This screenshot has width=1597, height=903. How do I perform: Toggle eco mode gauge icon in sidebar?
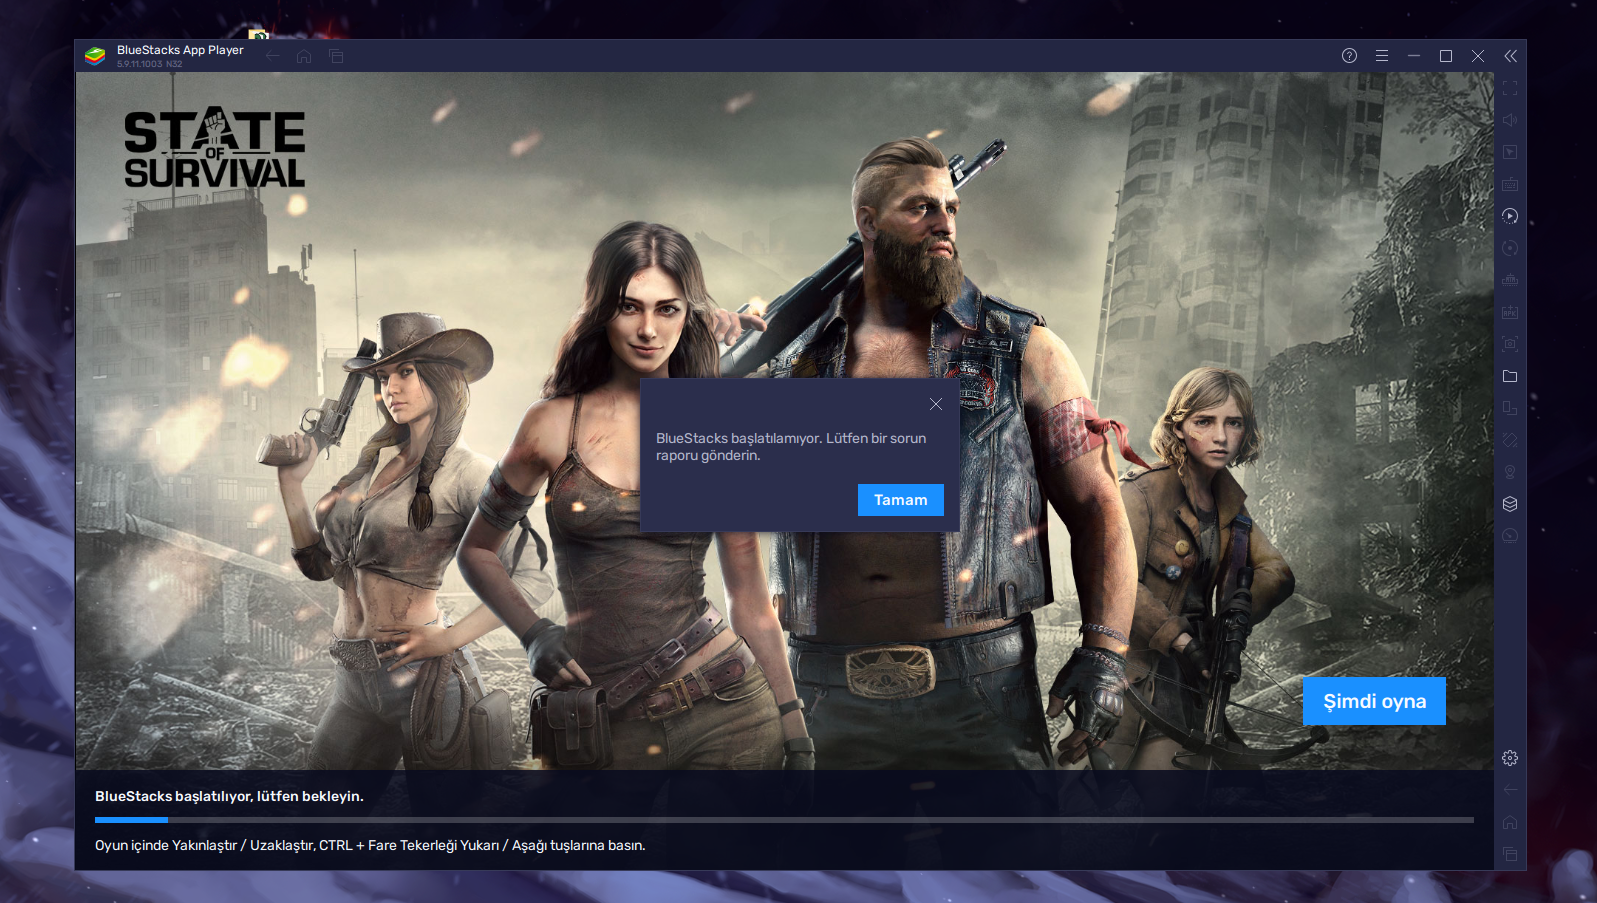point(1510,536)
